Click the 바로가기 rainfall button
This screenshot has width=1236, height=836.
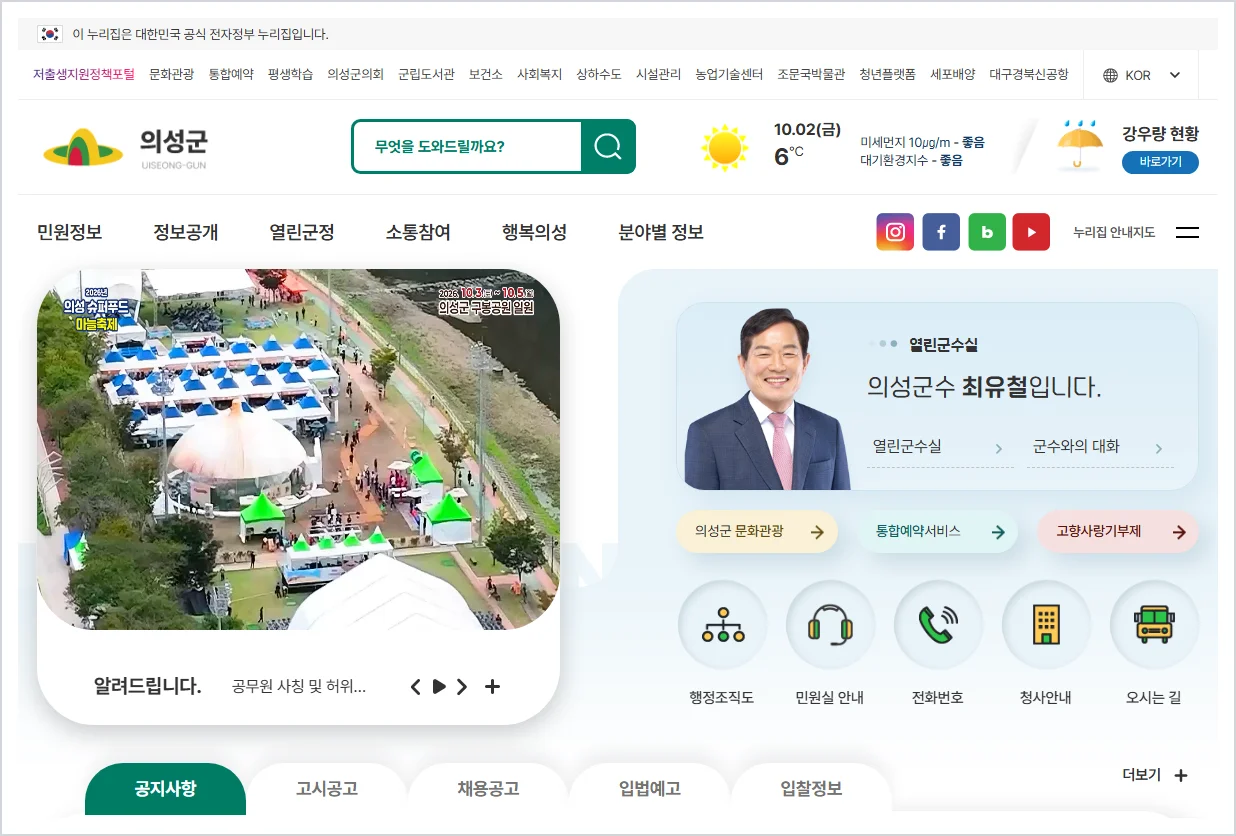[1160, 162]
